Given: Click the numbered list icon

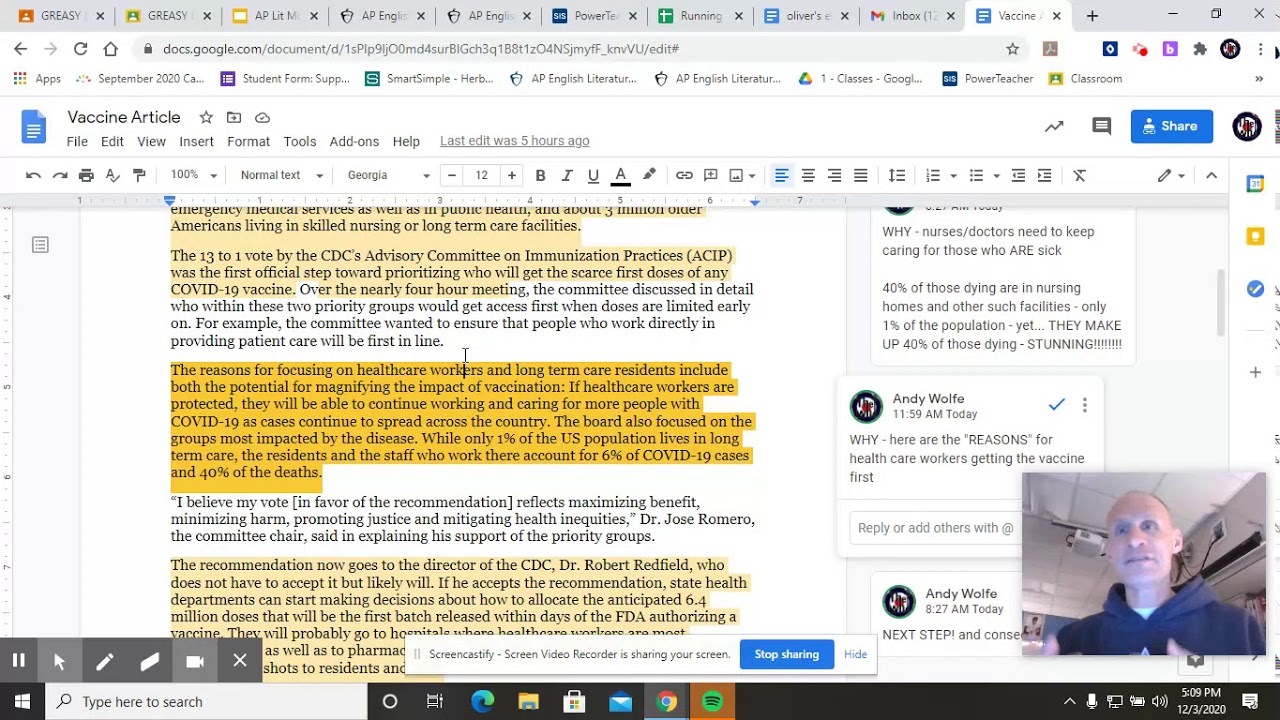Looking at the screenshot, I should pyautogui.click(x=933, y=175).
